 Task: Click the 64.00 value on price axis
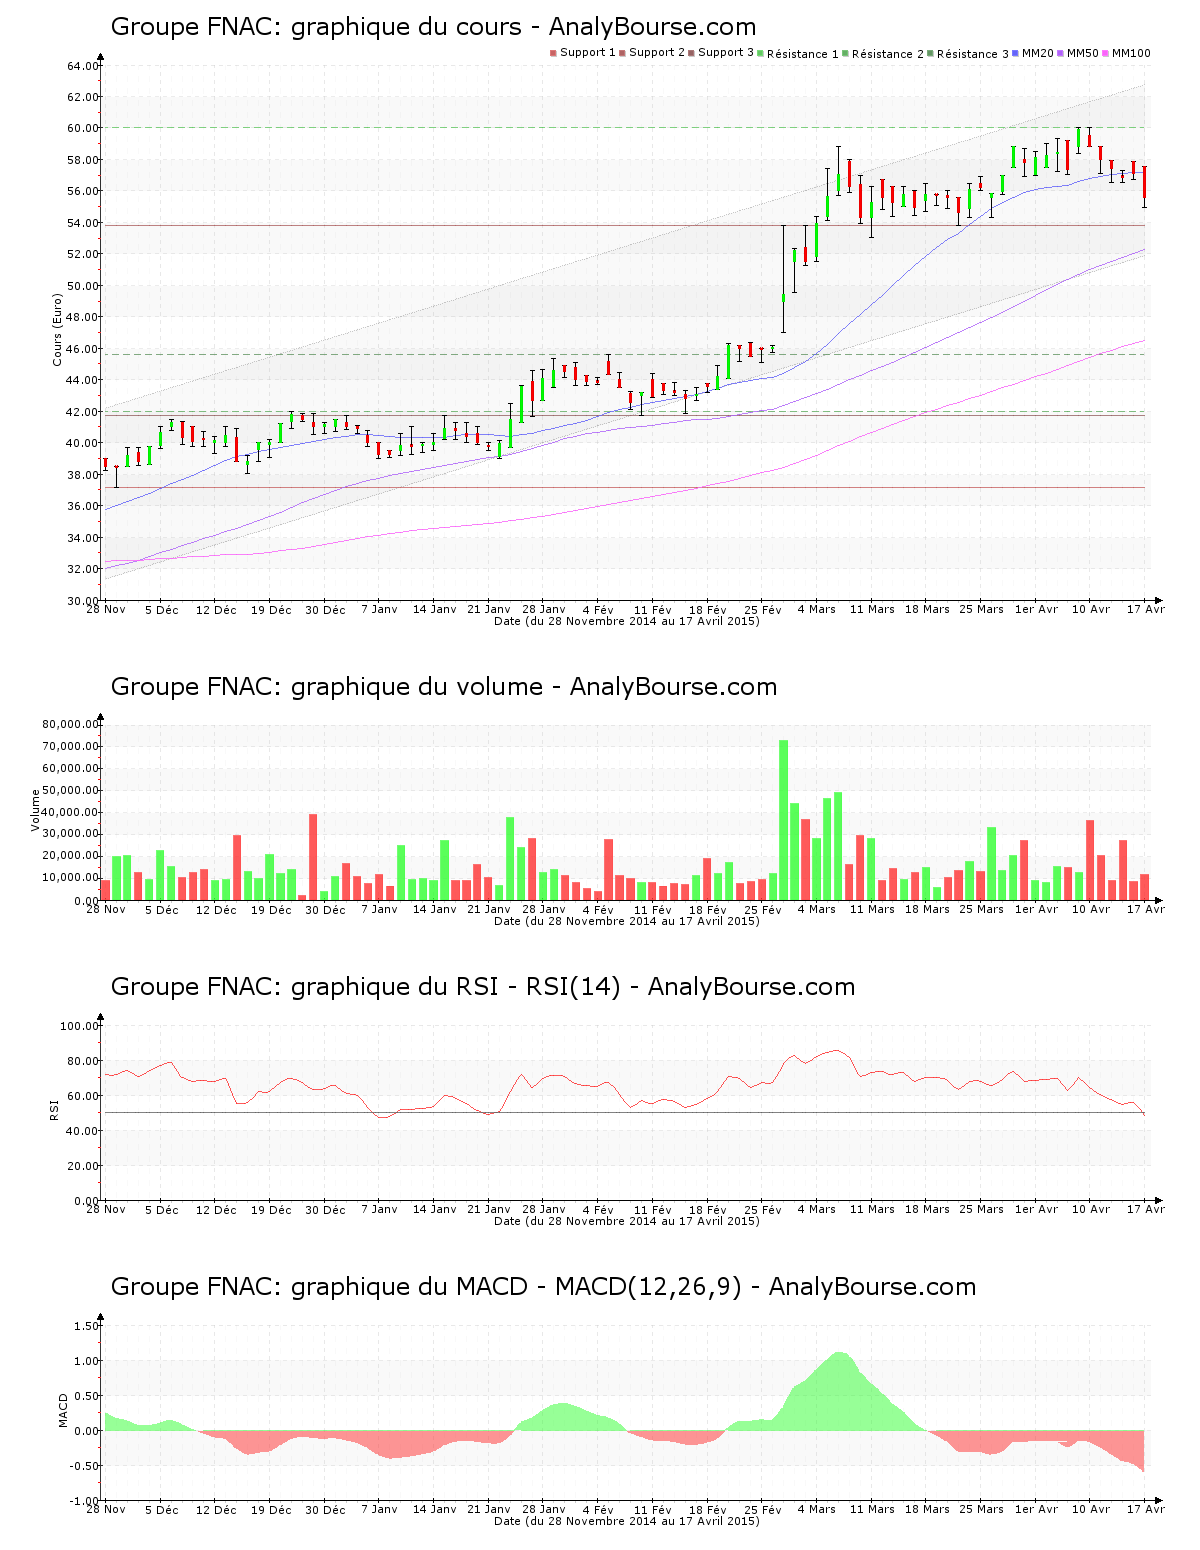pyautogui.click(x=83, y=66)
